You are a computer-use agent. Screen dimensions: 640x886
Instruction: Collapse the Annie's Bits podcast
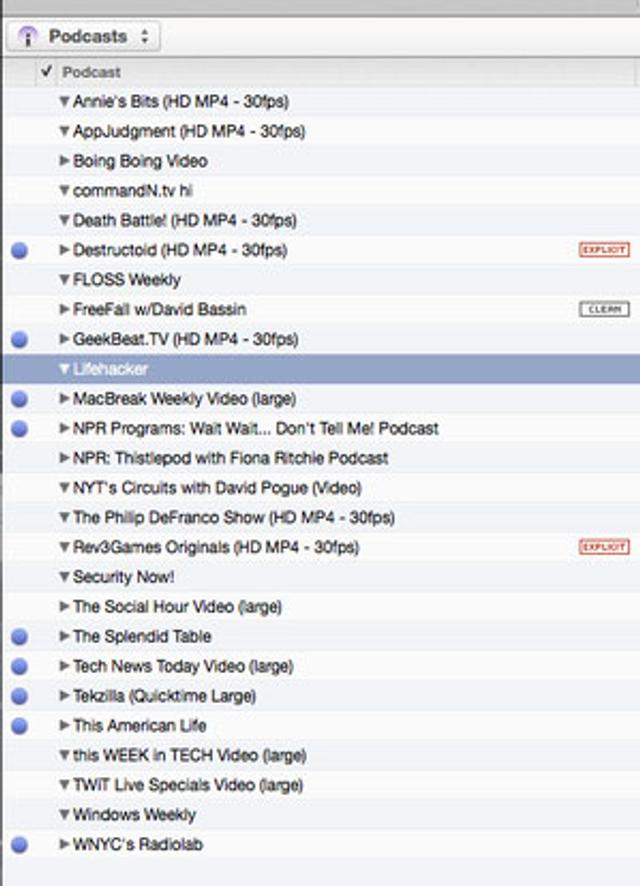pyautogui.click(x=64, y=102)
